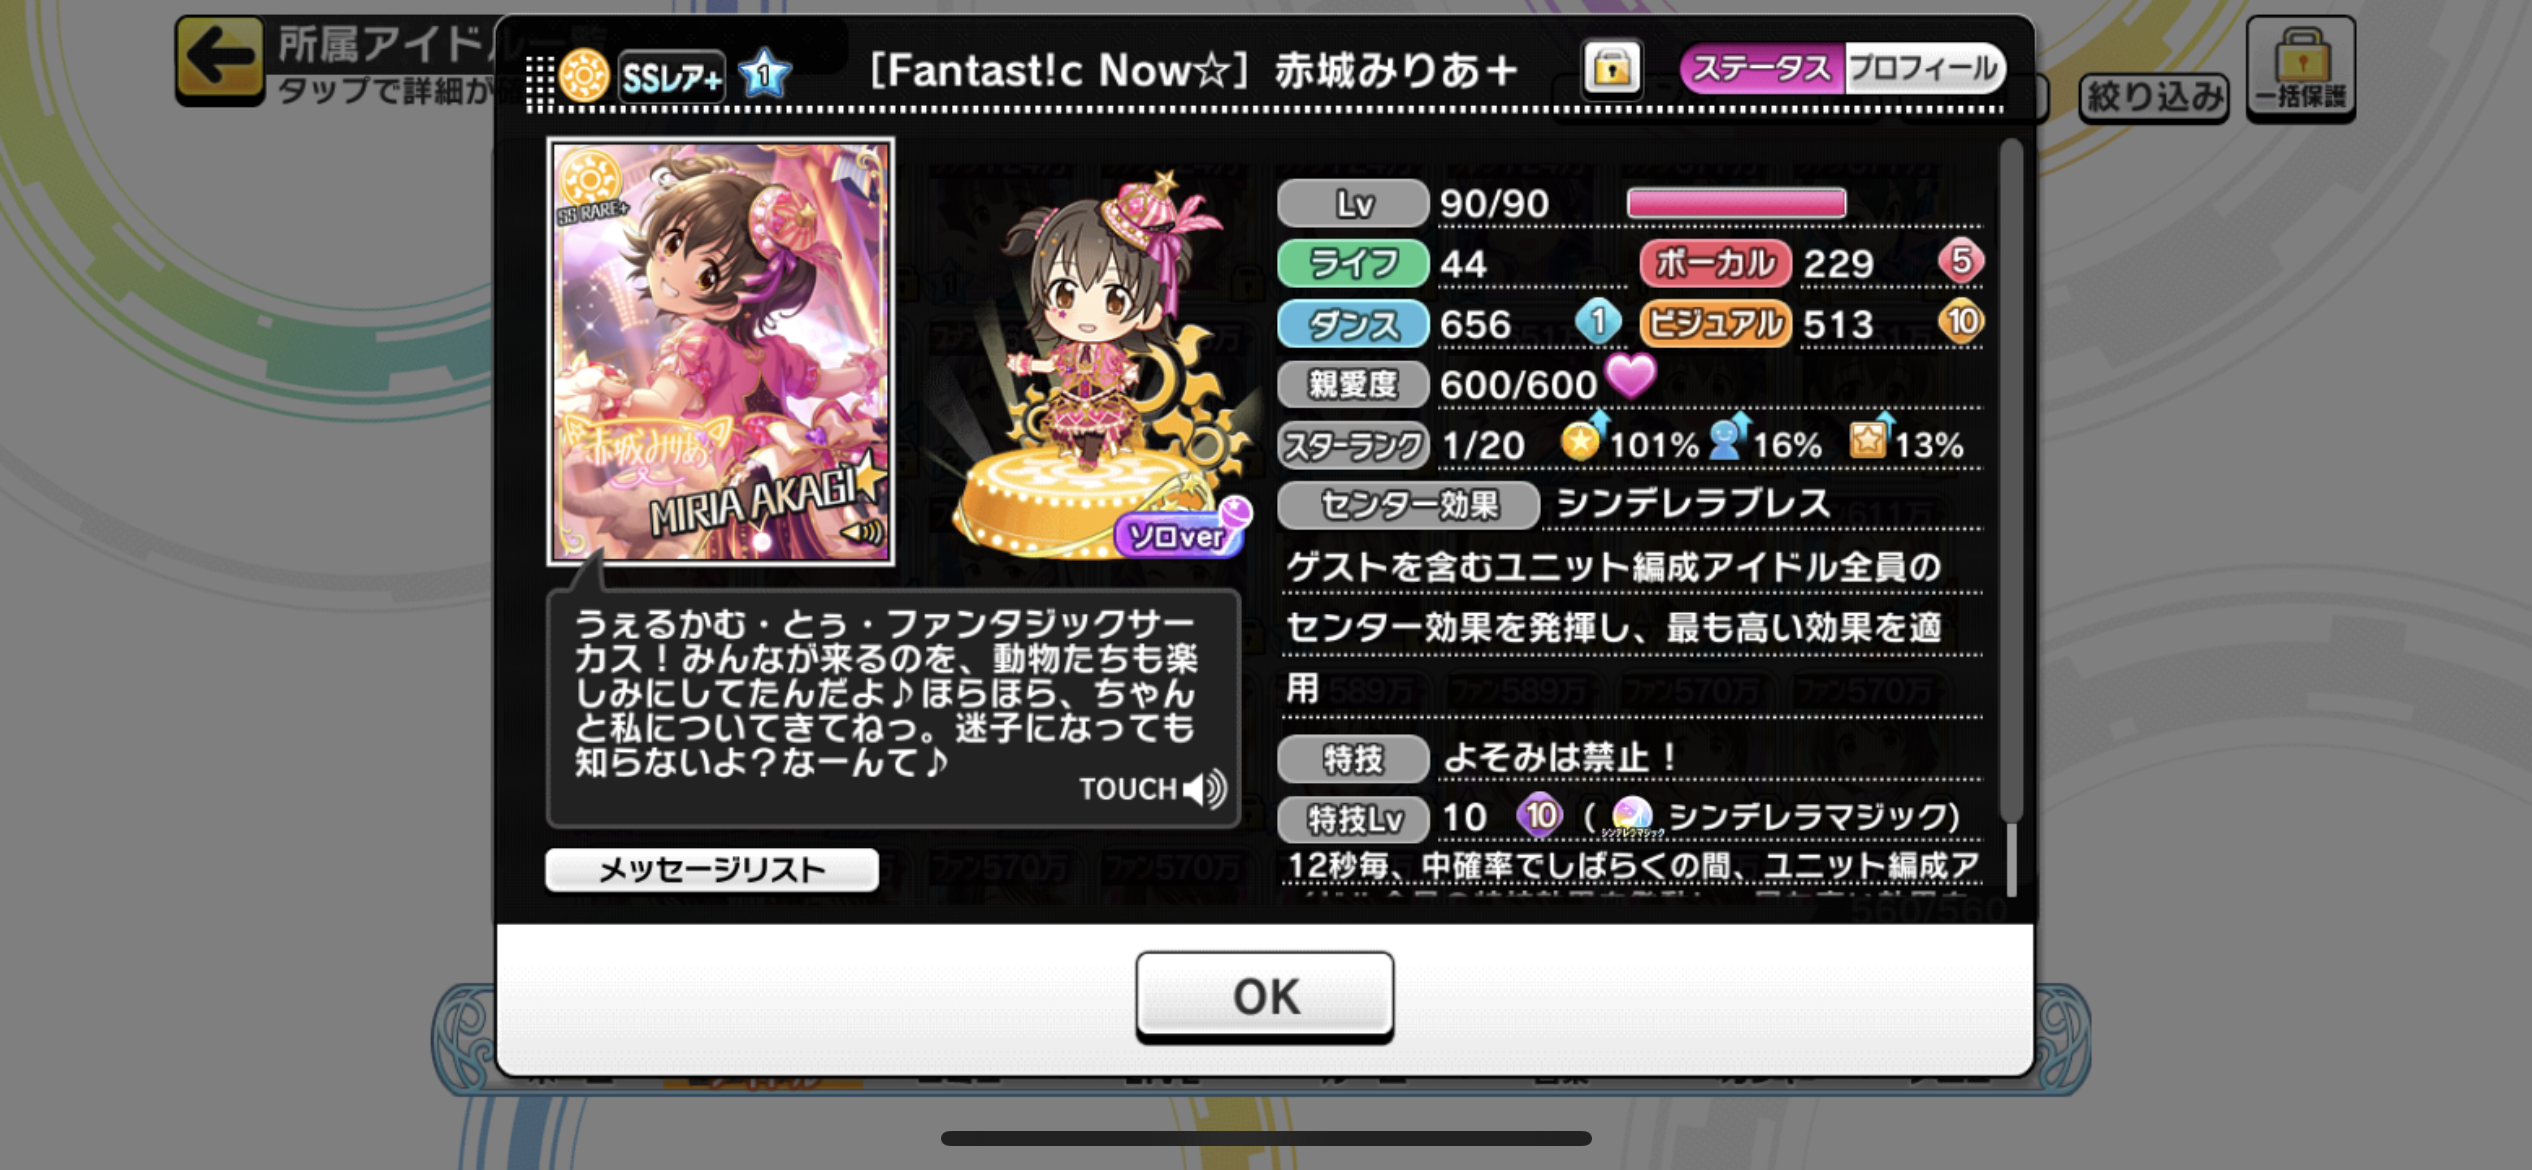The height and width of the screenshot is (1170, 2532).
Task: Tap the pink affection heart icon
Action: click(1631, 377)
